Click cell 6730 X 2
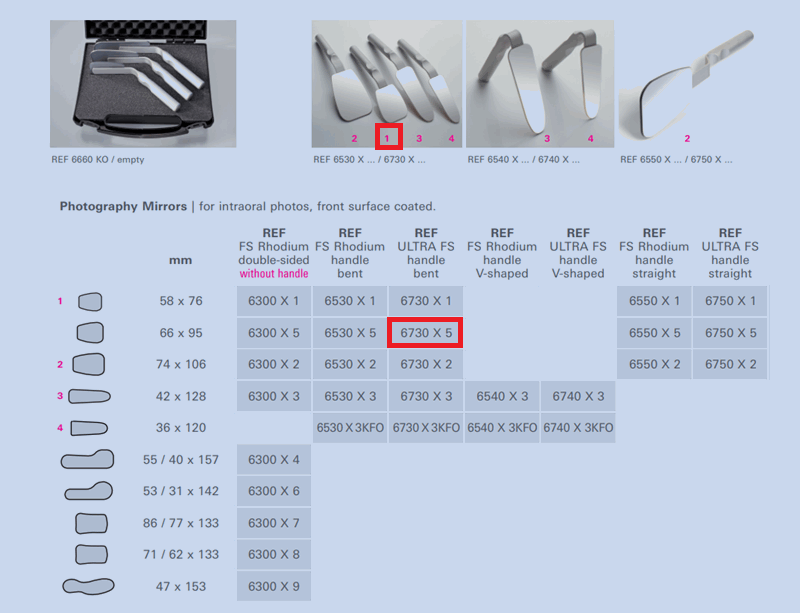The image size is (800, 613). point(426,364)
